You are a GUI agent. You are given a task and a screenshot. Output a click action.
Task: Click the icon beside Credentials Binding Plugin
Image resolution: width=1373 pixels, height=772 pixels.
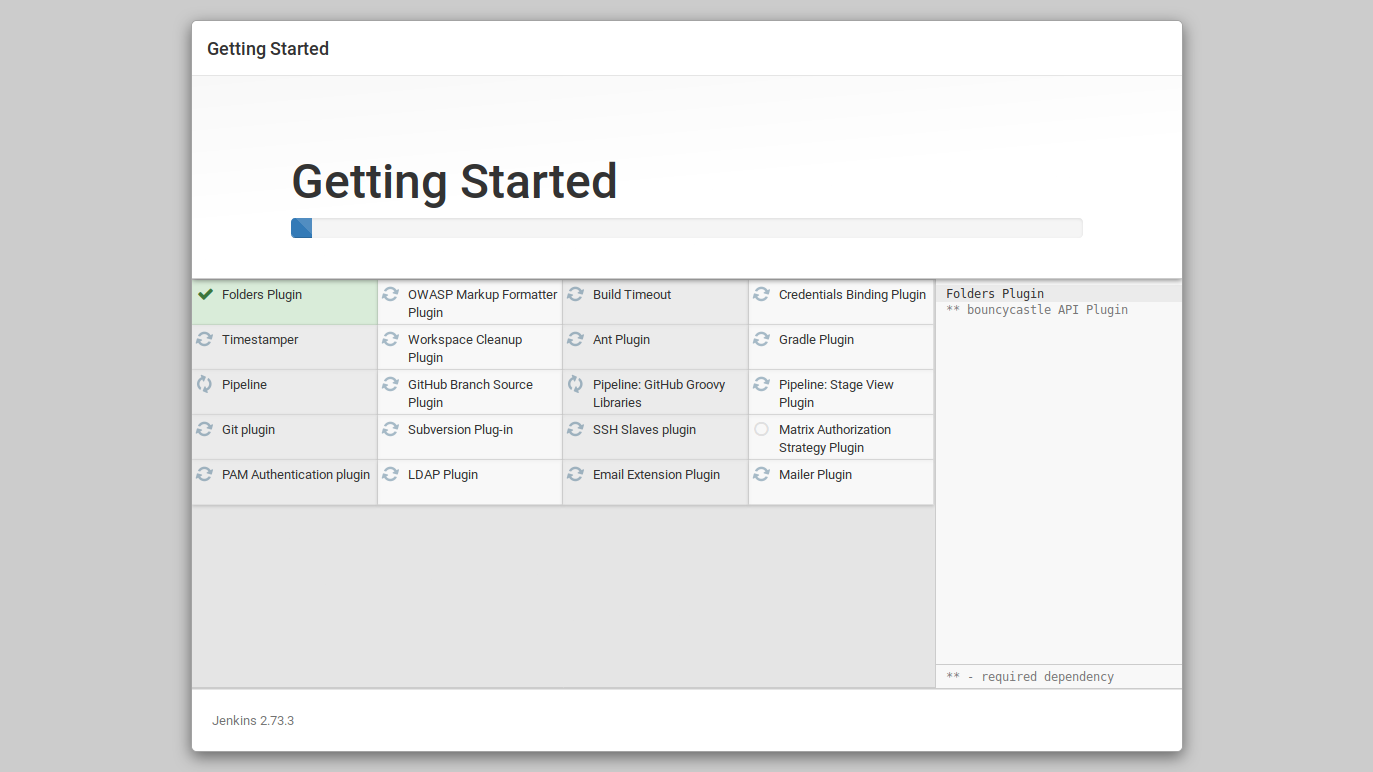coord(761,294)
